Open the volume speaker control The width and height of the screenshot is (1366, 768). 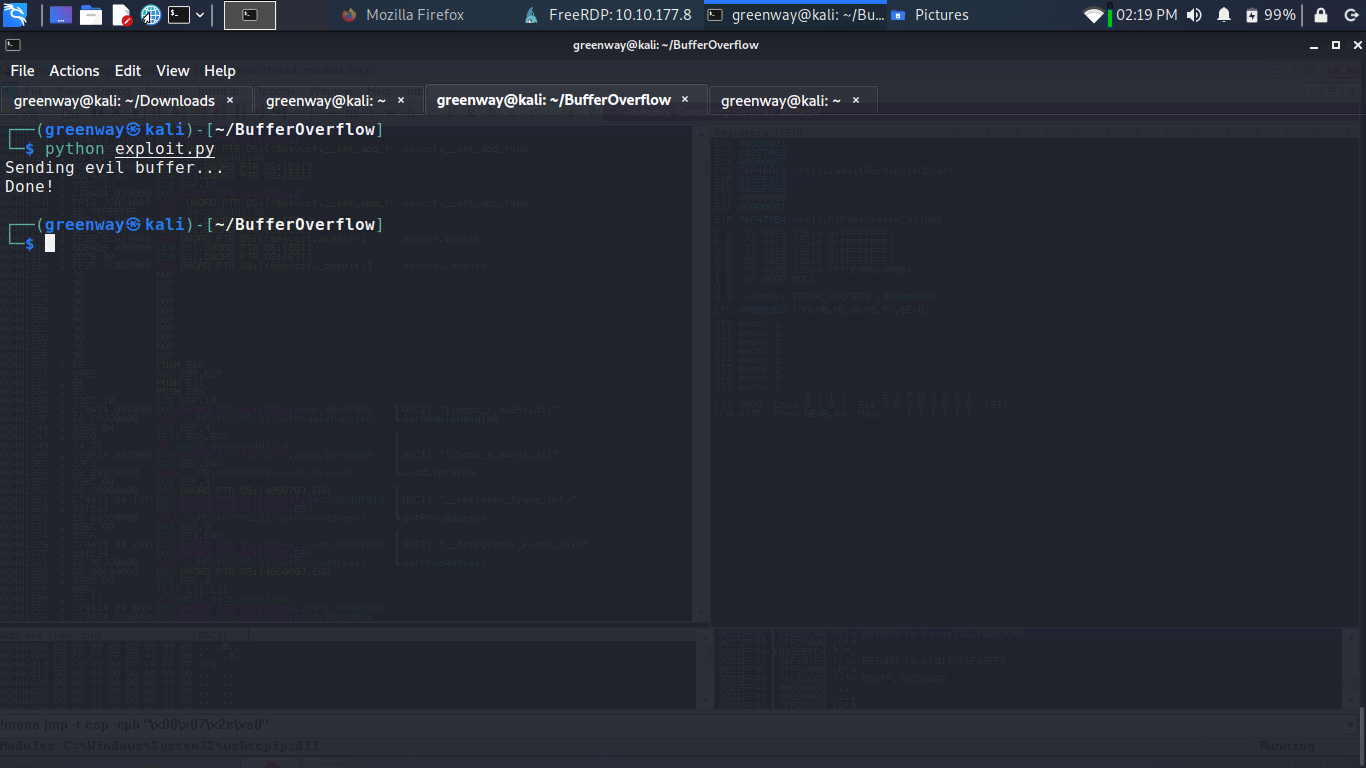(1195, 15)
